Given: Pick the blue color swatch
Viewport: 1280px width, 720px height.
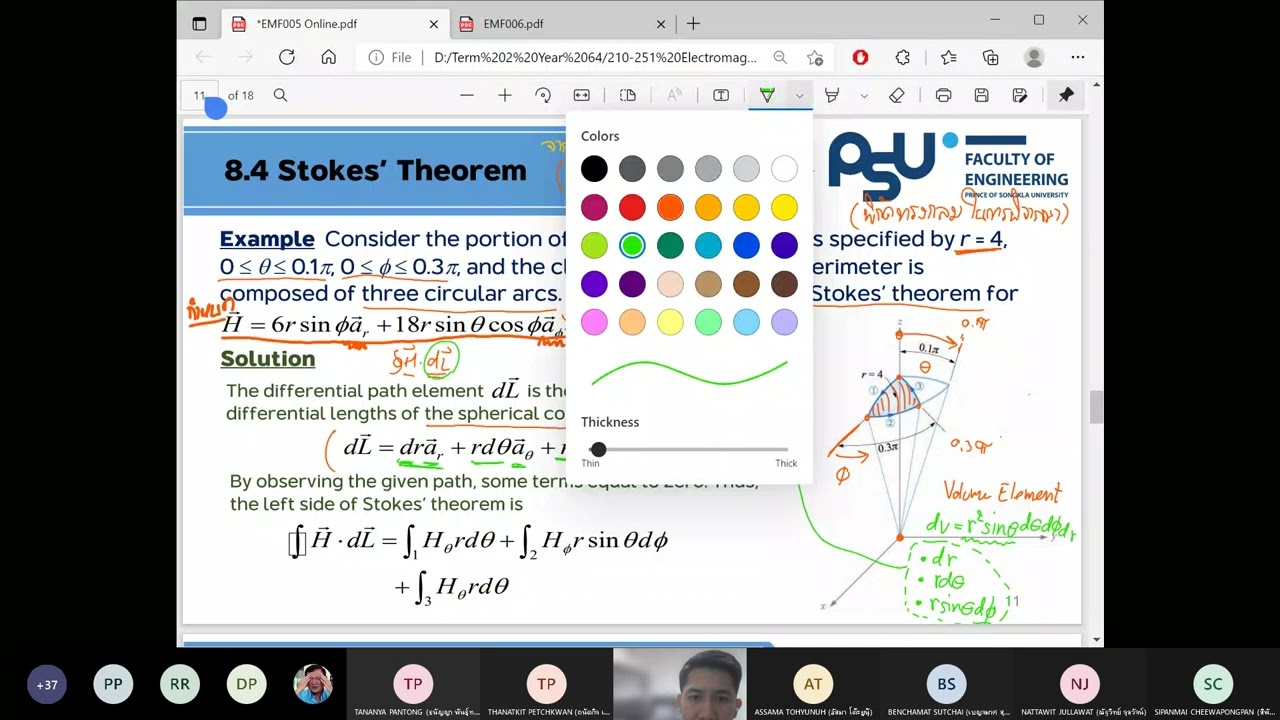Looking at the screenshot, I should coord(746,245).
